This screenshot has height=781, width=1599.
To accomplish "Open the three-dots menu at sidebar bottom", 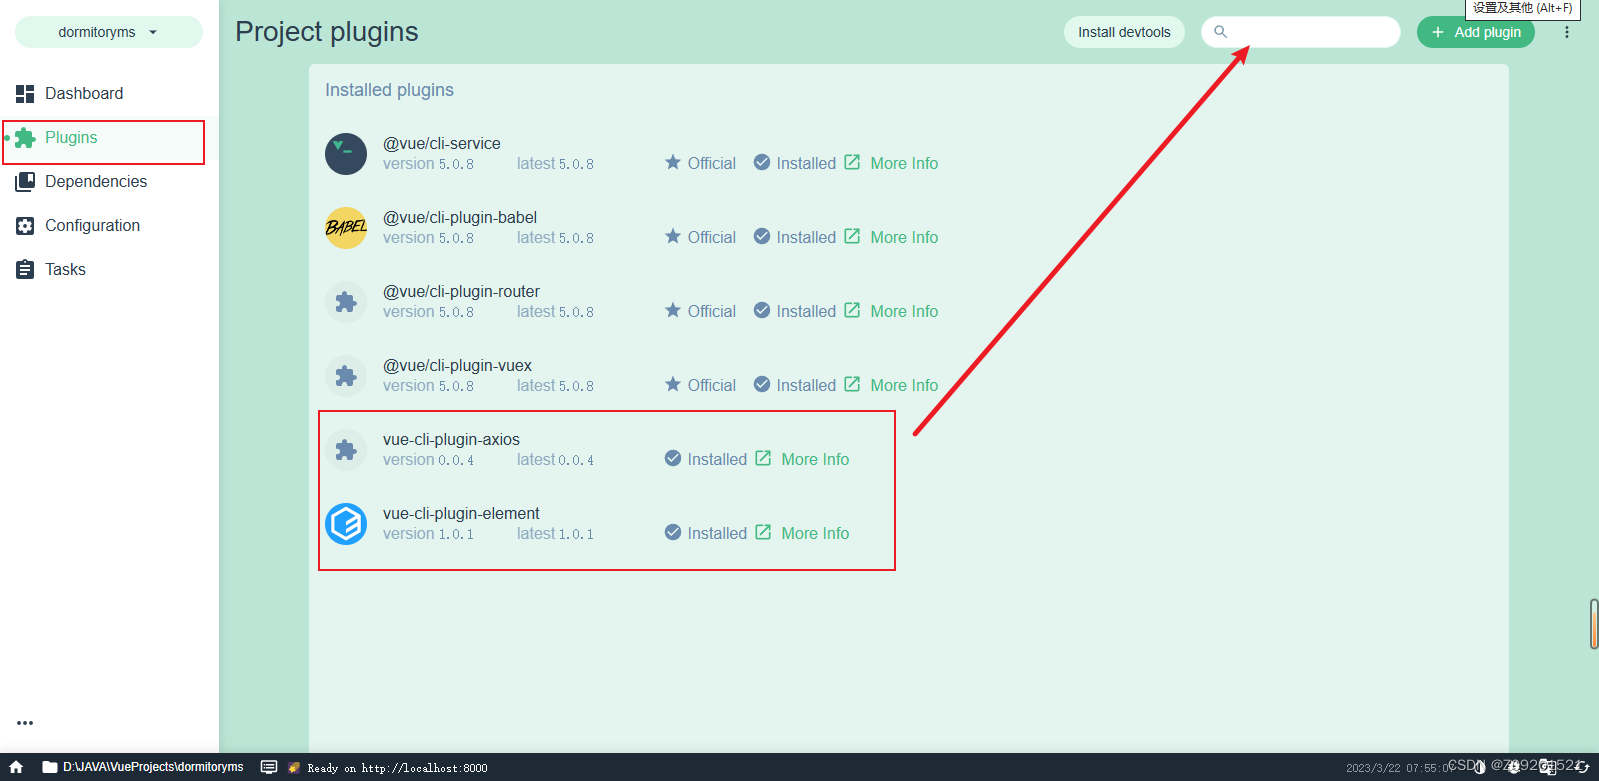I will (x=25, y=722).
